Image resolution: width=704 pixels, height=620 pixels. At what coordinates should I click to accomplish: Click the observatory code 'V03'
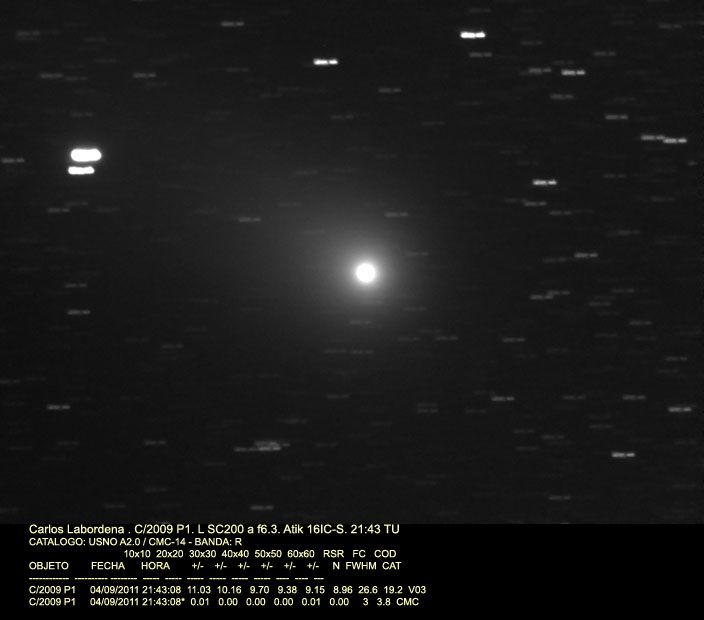pos(417,589)
